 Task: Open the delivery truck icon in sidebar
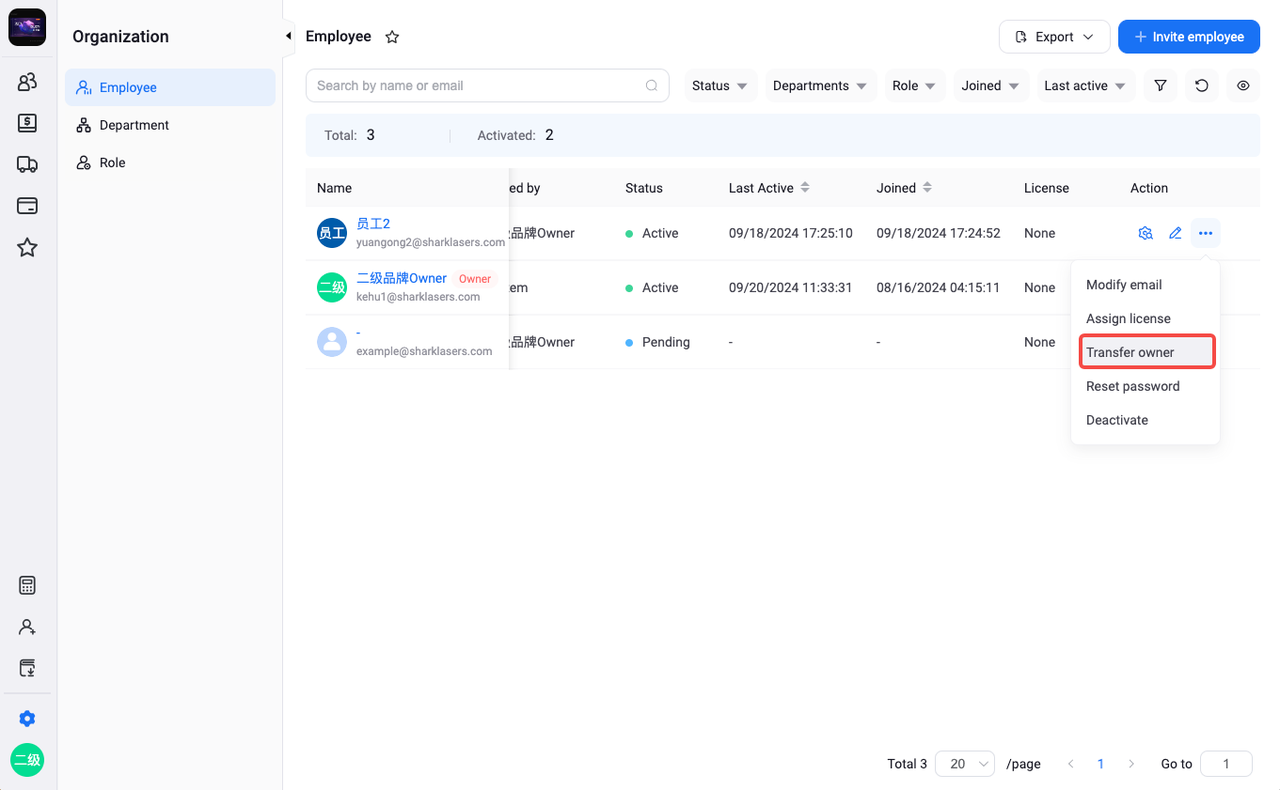point(27,165)
